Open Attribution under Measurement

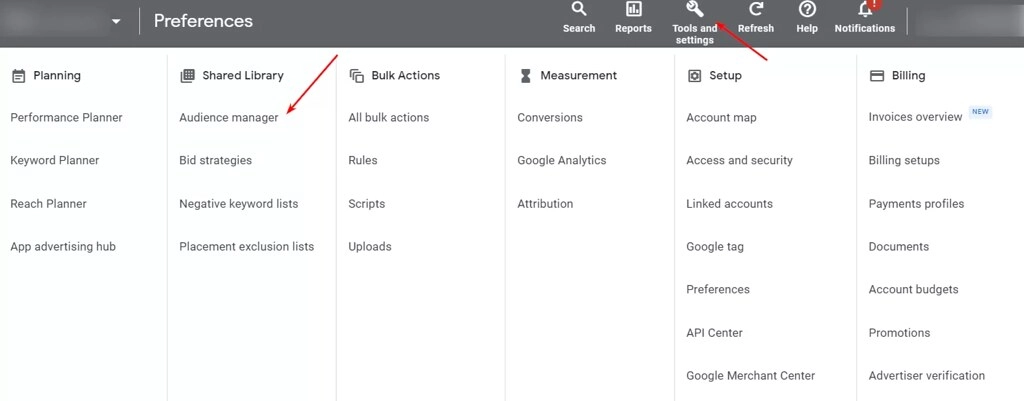(x=545, y=204)
